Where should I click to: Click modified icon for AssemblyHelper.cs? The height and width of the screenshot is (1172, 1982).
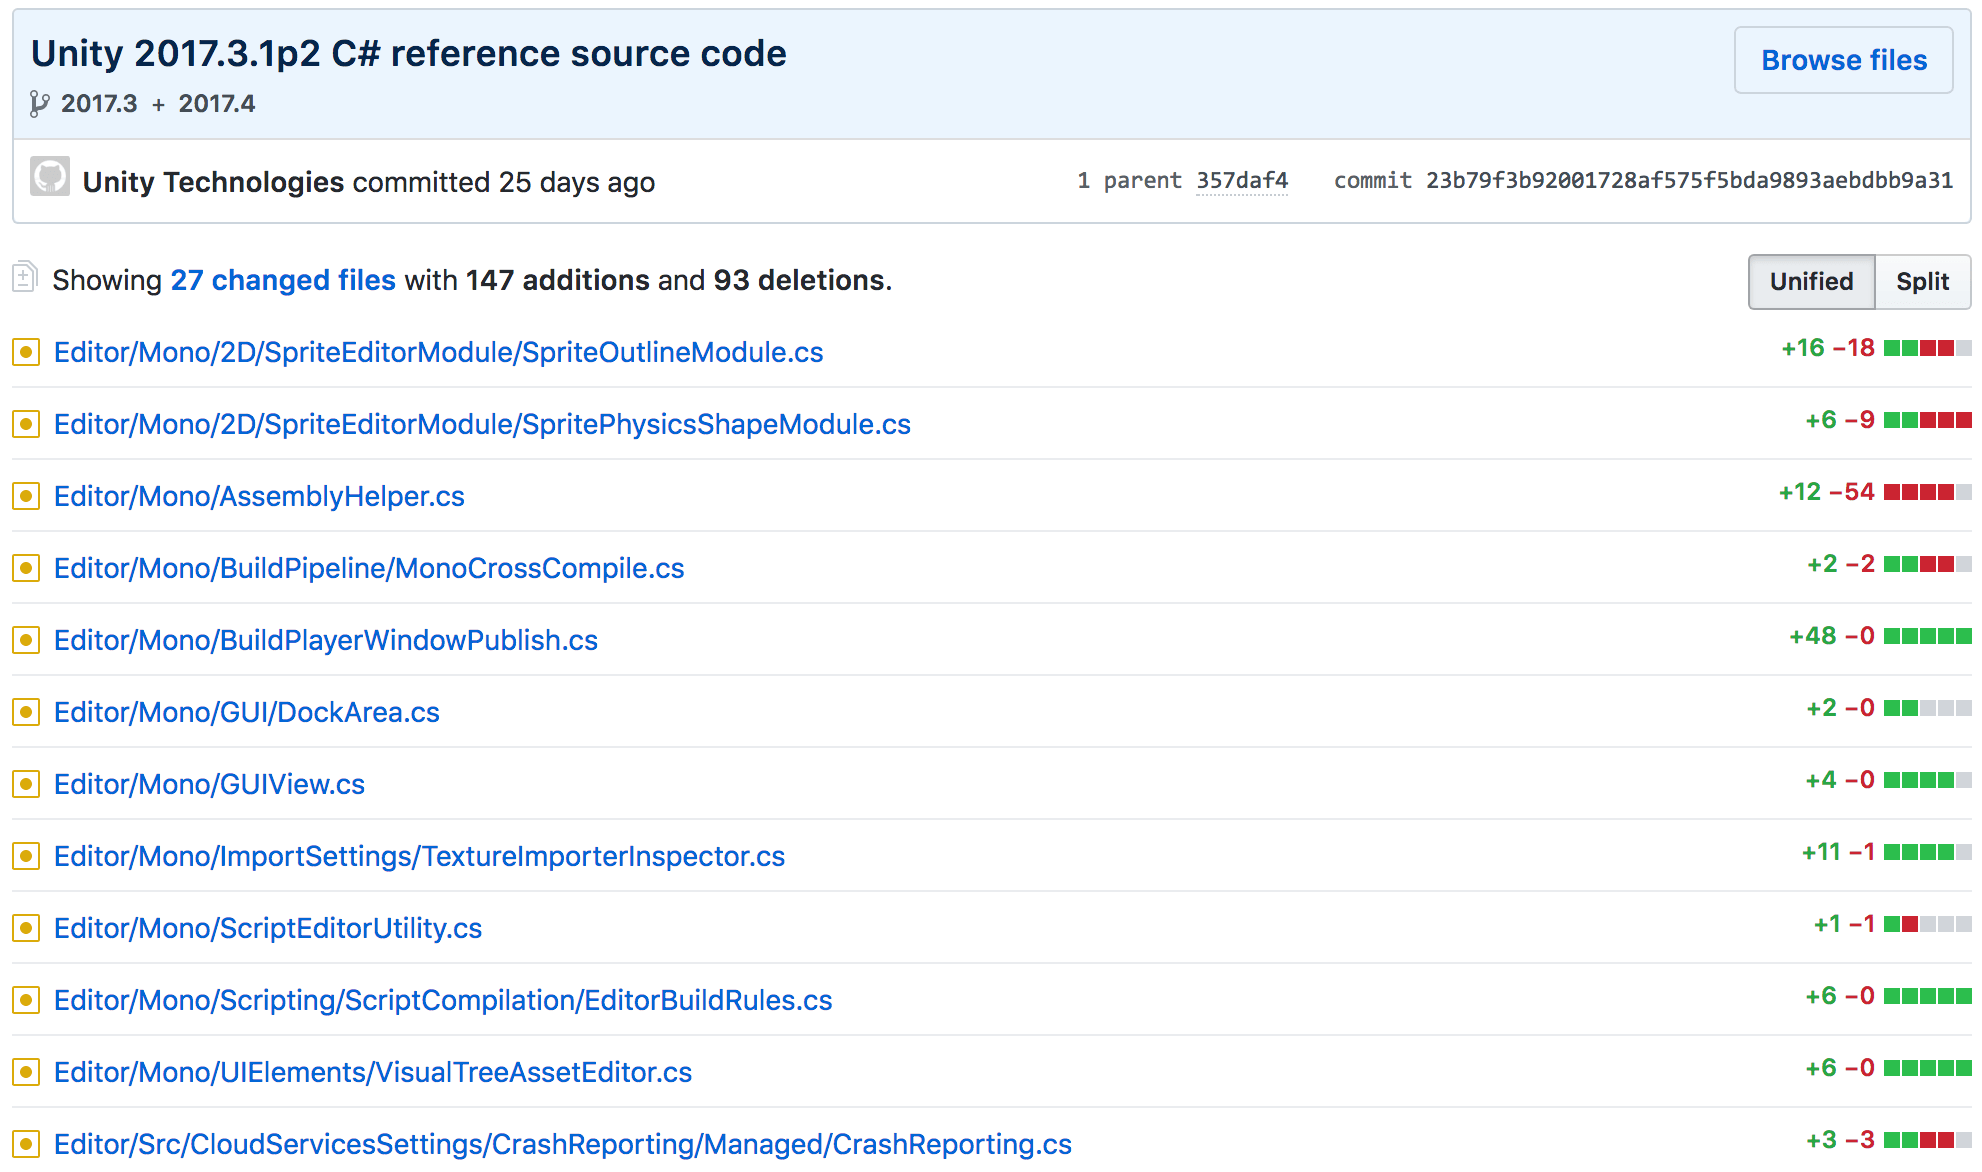coord(26,496)
